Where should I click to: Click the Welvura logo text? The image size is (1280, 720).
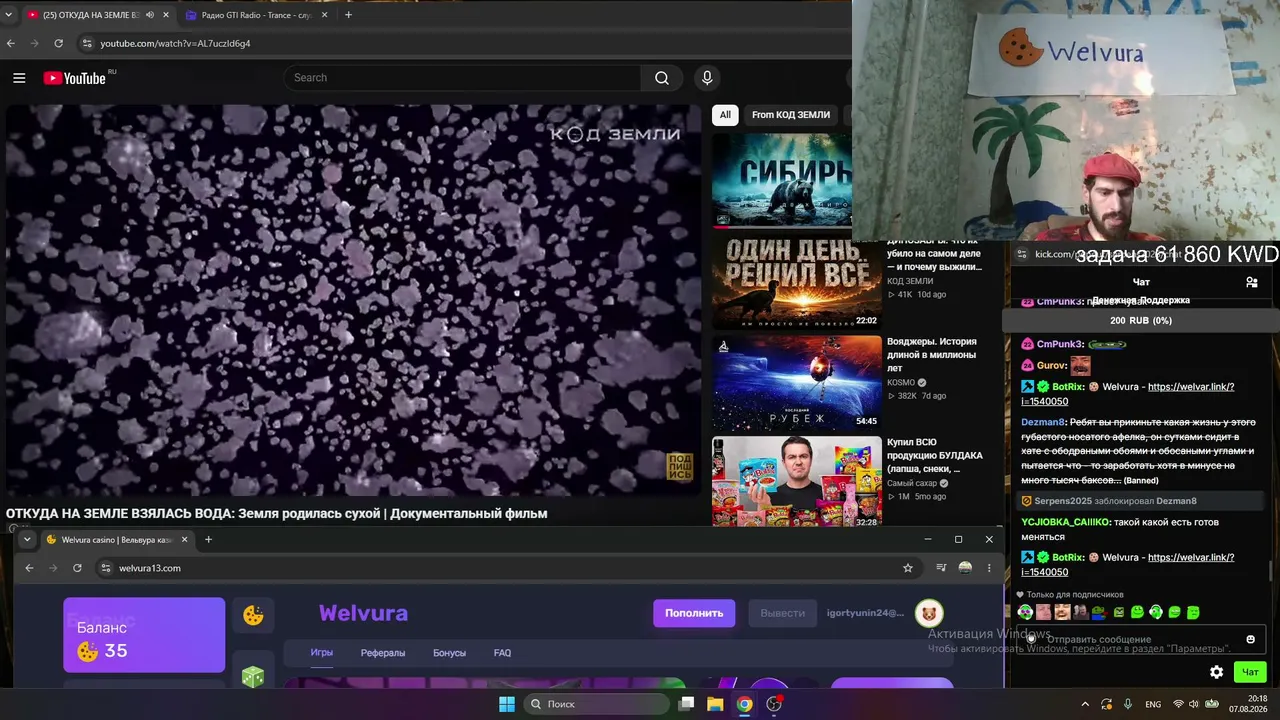point(363,613)
